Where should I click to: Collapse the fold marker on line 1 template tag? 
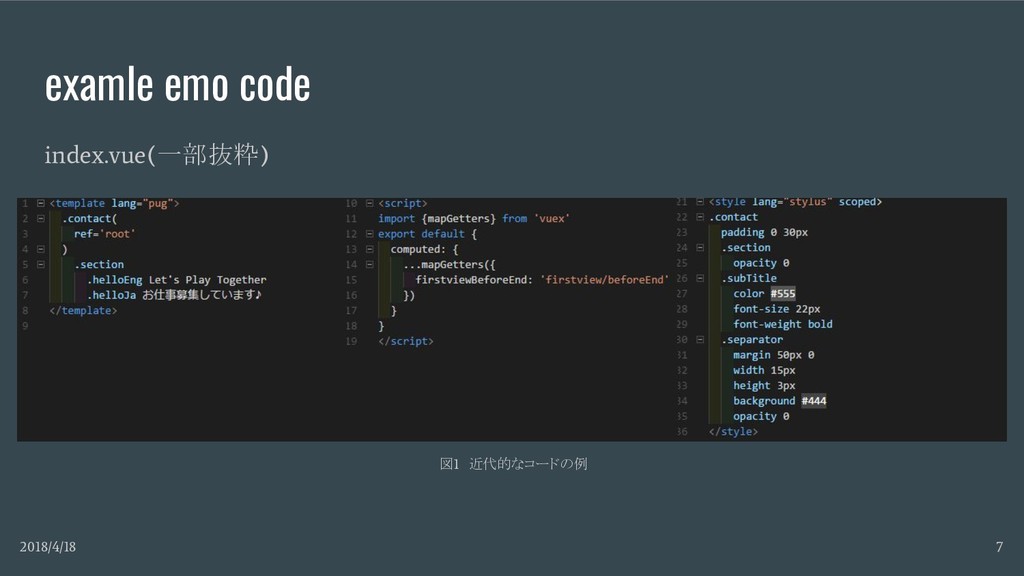(40, 203)
